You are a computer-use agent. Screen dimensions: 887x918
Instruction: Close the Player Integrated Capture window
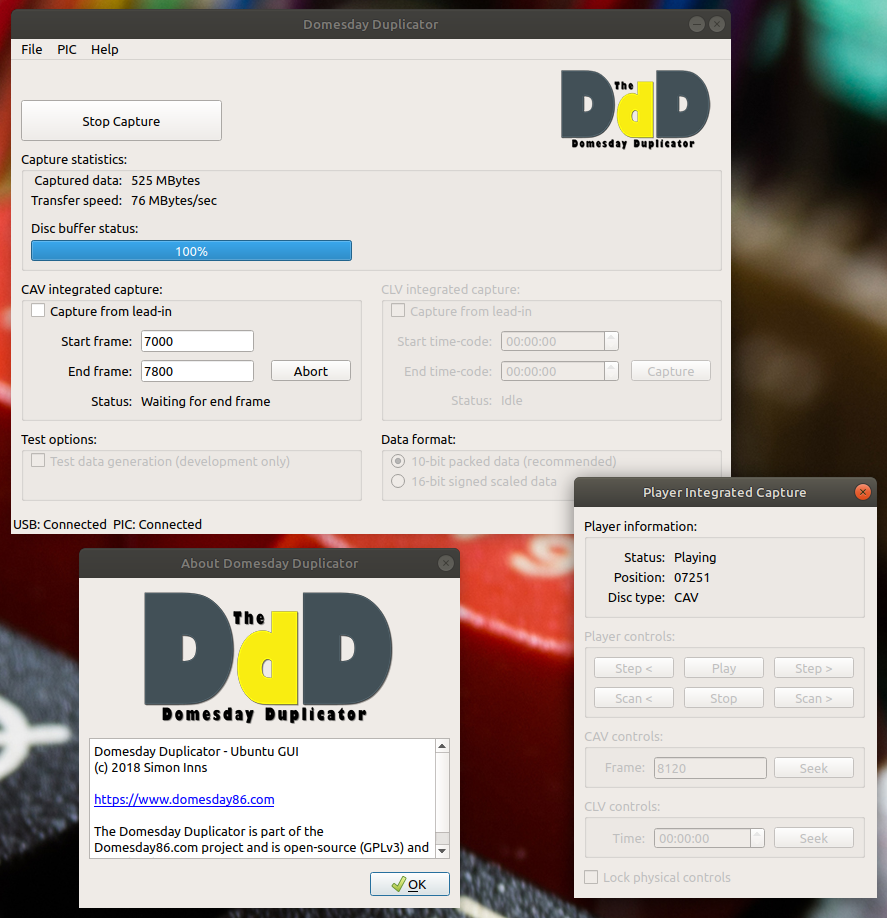862,492
